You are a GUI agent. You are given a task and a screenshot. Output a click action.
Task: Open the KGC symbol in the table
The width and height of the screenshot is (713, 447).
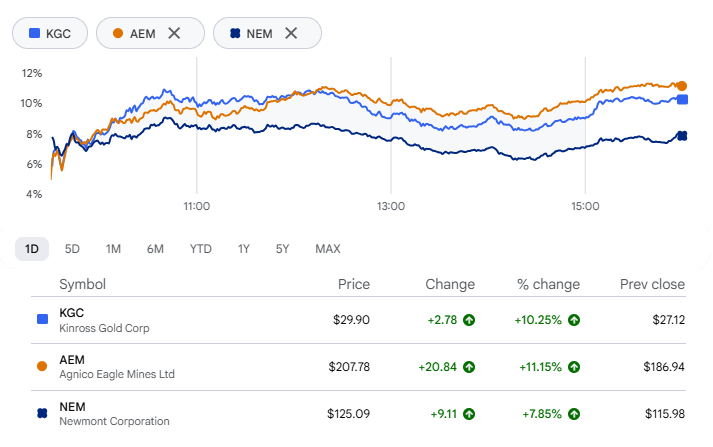click(71, 313)
